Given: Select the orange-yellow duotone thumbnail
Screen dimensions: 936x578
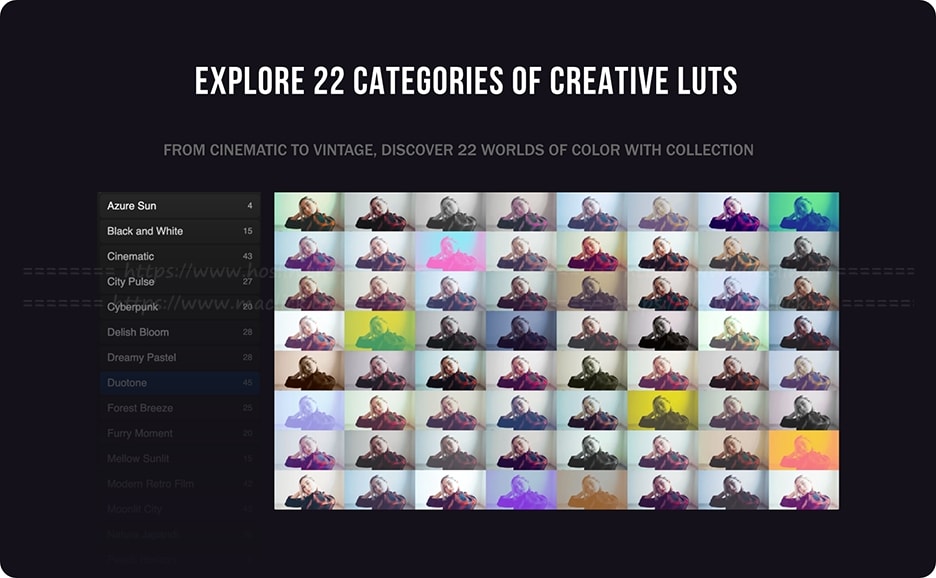Looking at the screenshot, I should [x=803, y=450].
